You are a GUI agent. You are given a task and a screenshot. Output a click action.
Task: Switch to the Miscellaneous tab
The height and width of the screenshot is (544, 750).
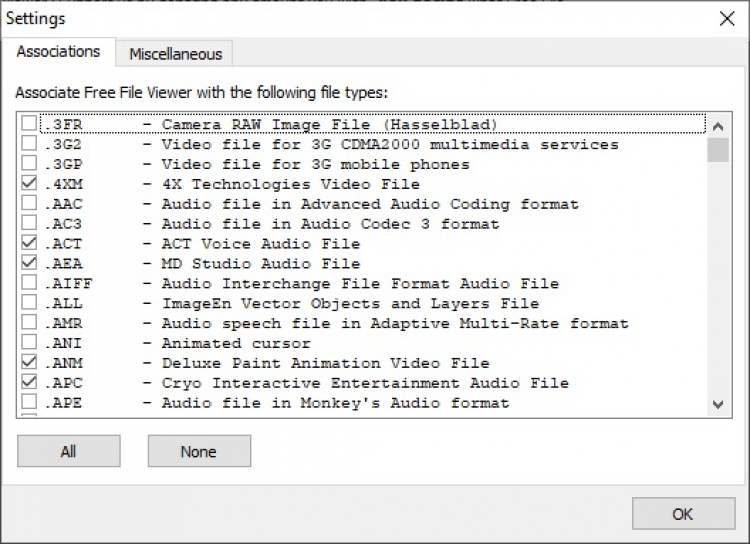(x=175, y=54)
